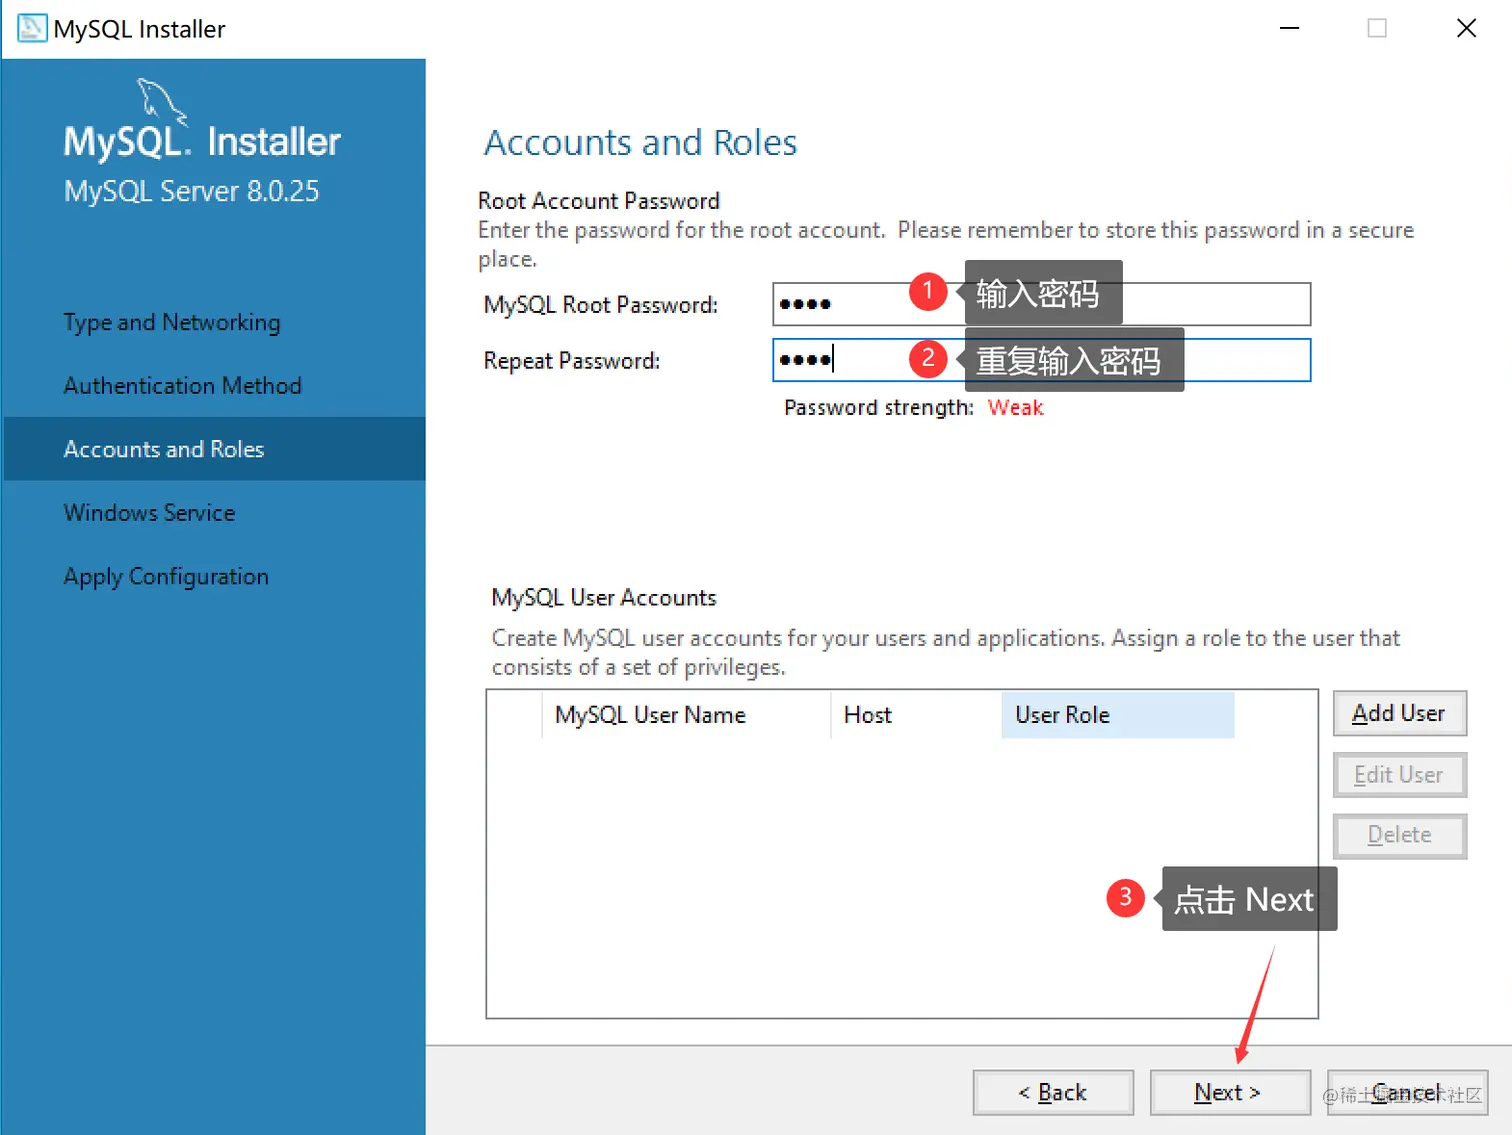Screen dimensions: 1512x1135
Task: Click the disabled maximize window button
Action: click(1377, 28)
